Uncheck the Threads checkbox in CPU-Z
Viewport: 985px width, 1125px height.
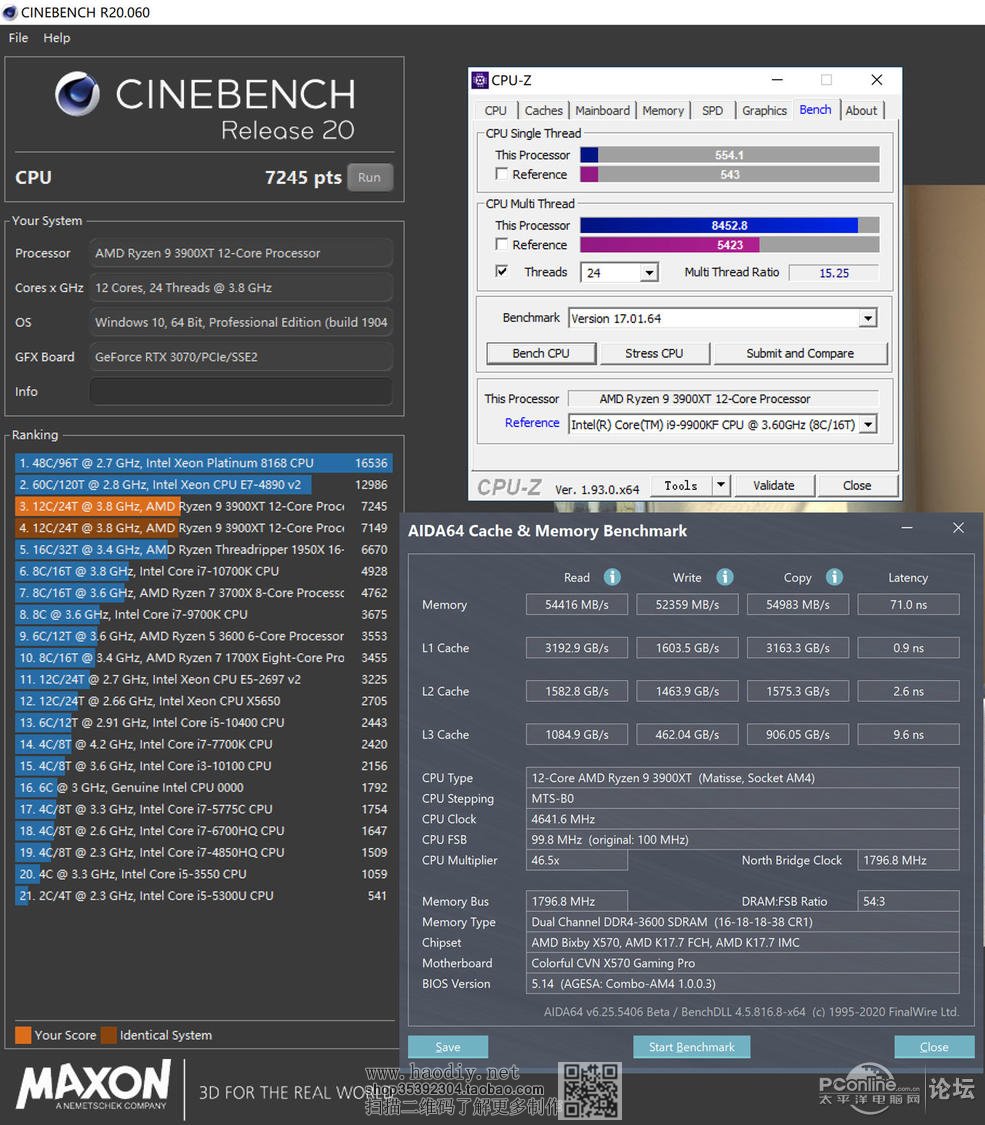[502, 271]
